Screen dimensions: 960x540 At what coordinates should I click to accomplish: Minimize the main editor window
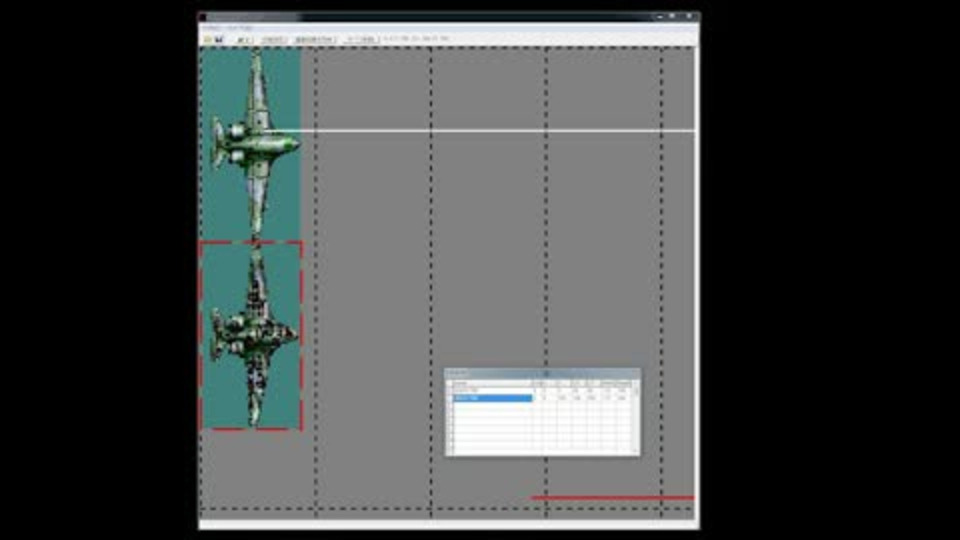659,17
